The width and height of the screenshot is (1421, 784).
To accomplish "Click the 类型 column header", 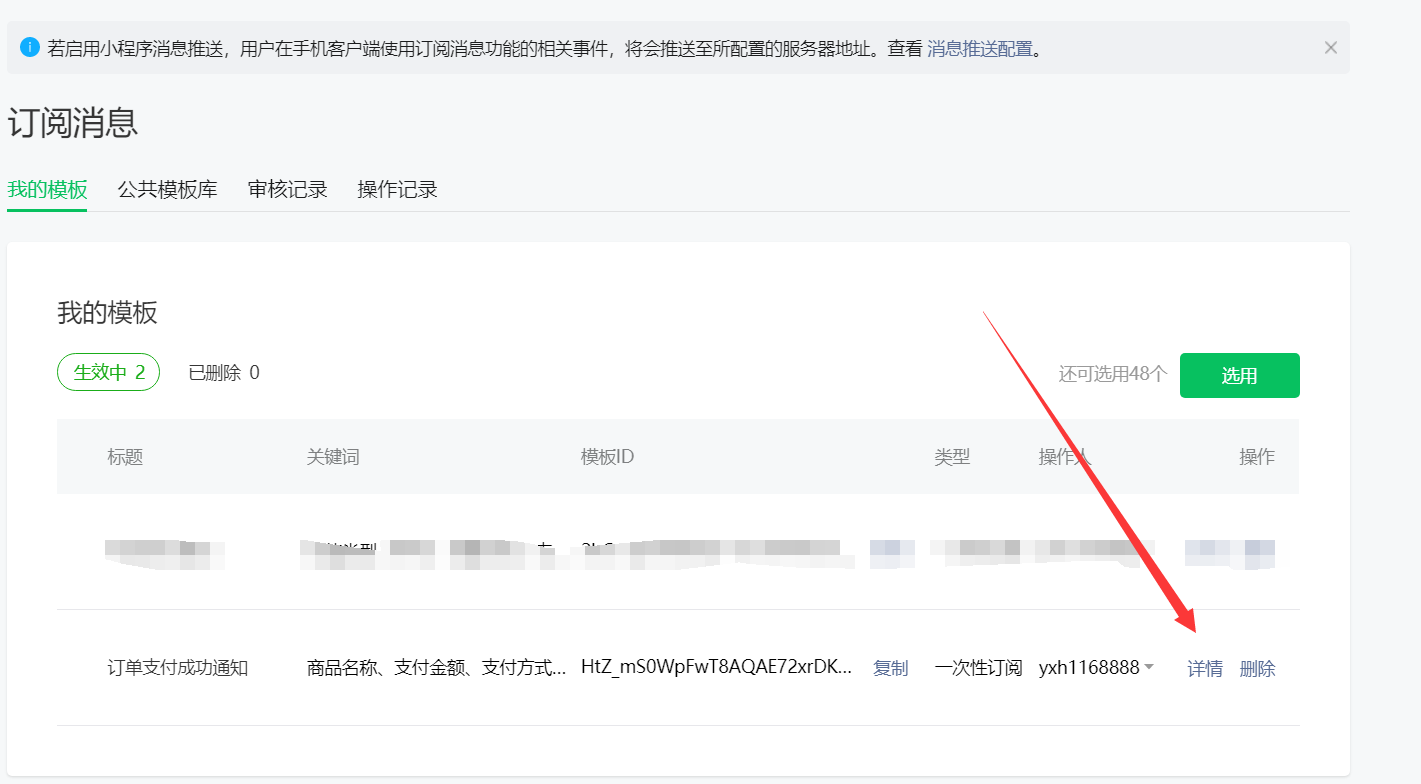I will pyautogui.click(x=952, y=457).
